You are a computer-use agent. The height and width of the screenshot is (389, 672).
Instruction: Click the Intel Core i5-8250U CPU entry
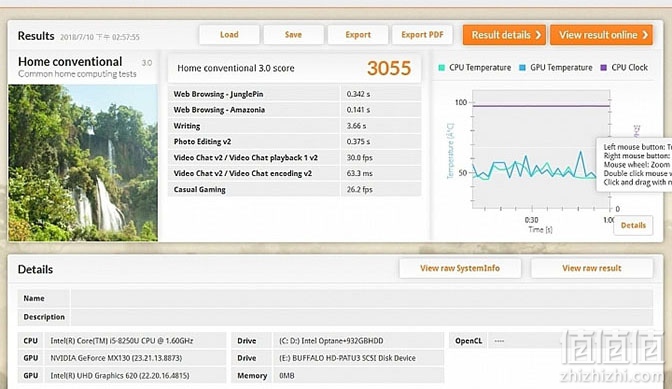coord(122,341)
